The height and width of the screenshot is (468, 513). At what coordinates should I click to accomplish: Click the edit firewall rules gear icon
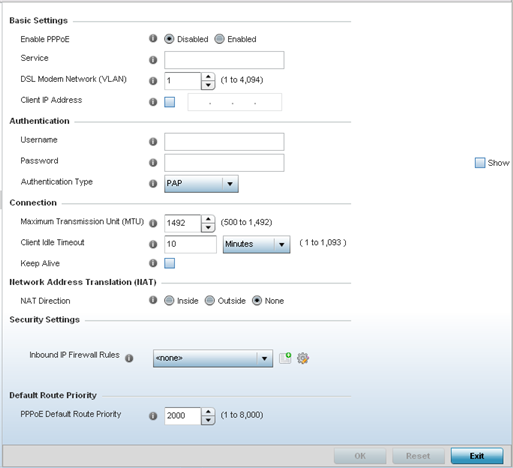303,358
